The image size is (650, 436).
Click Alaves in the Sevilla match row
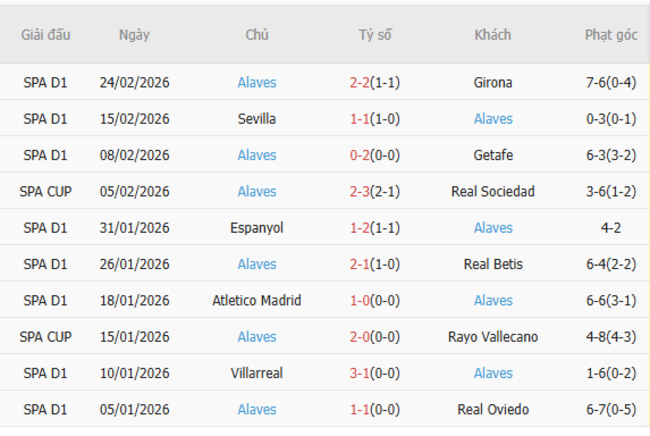(493, 119)
